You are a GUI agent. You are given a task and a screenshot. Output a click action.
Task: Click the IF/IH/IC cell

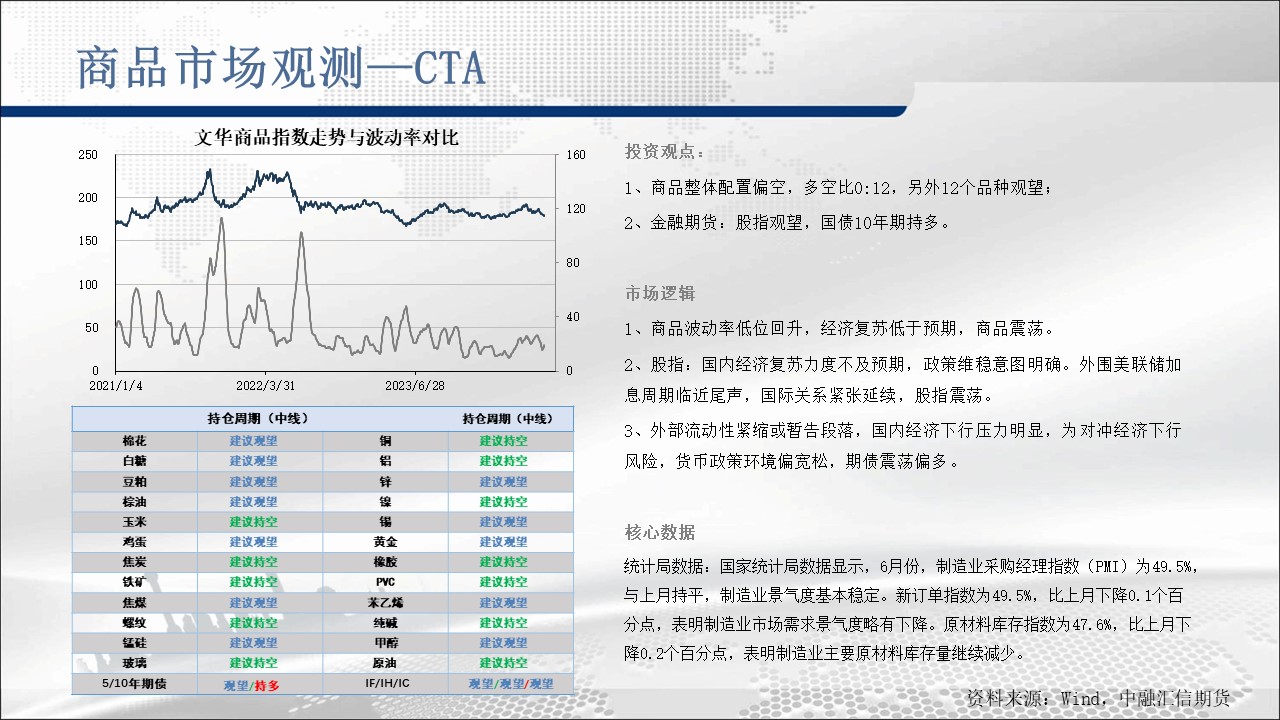click(385, 684)
